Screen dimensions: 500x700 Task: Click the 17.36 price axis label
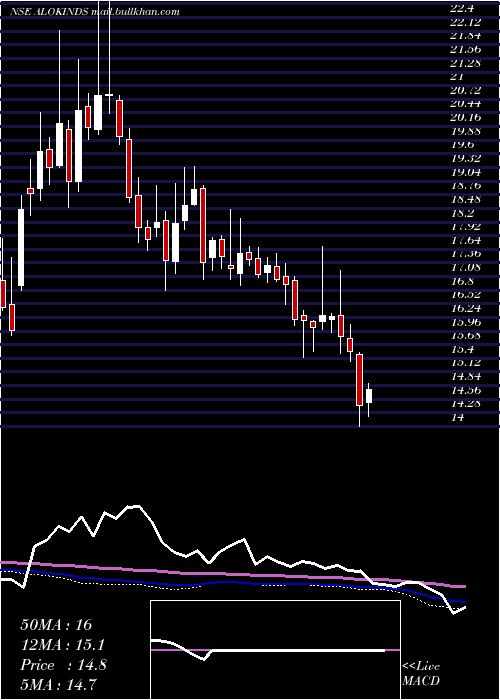click(465, 254)
